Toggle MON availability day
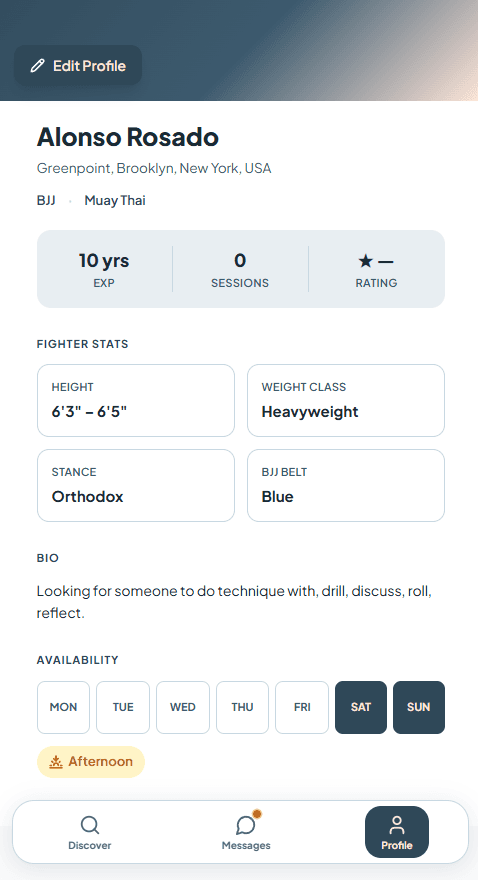This screenshot has width=478, height=880. coord(63,707)
